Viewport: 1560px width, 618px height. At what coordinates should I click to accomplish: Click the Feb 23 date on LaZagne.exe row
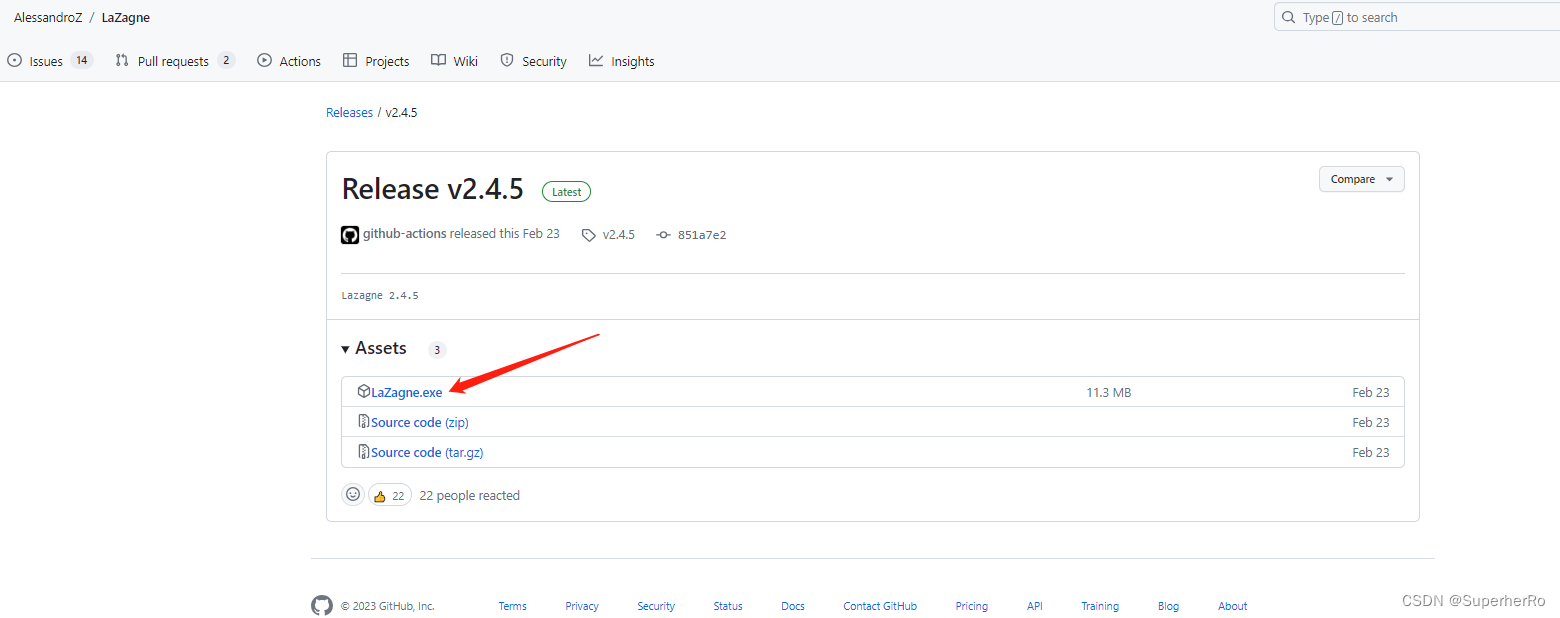tap(1371, 392)
